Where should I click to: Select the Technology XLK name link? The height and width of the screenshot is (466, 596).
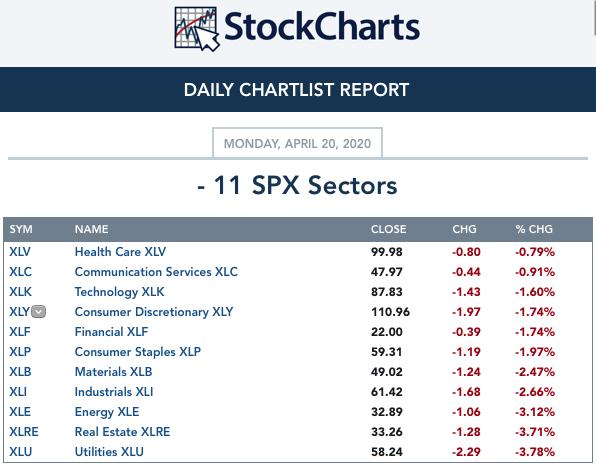coord(119,292)
